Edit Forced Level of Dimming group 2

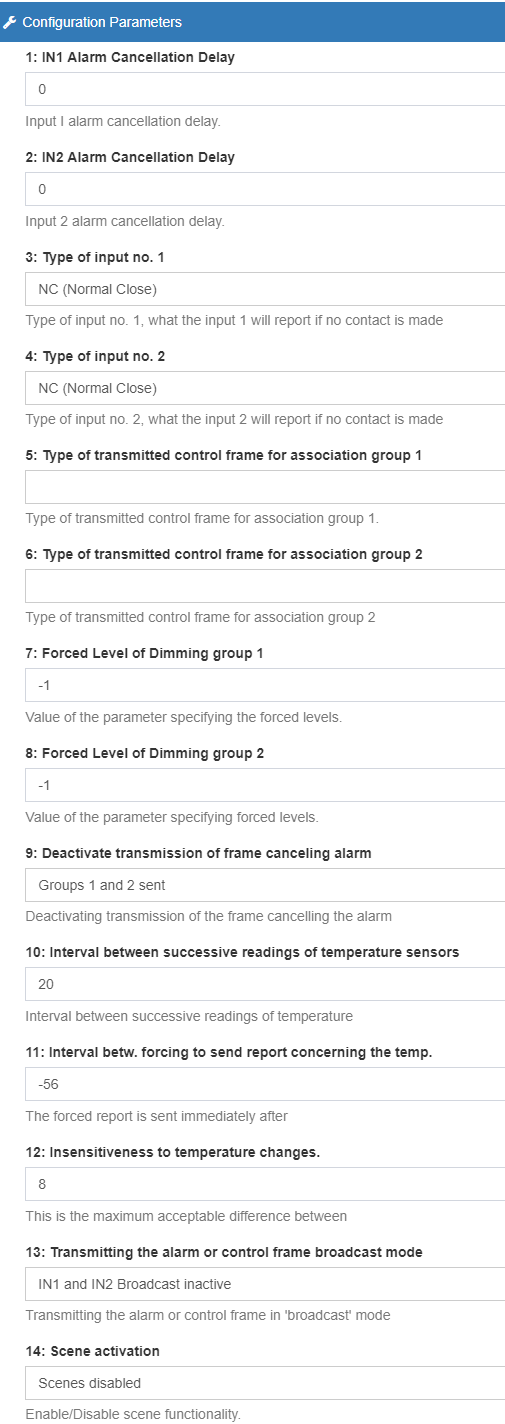265,785
